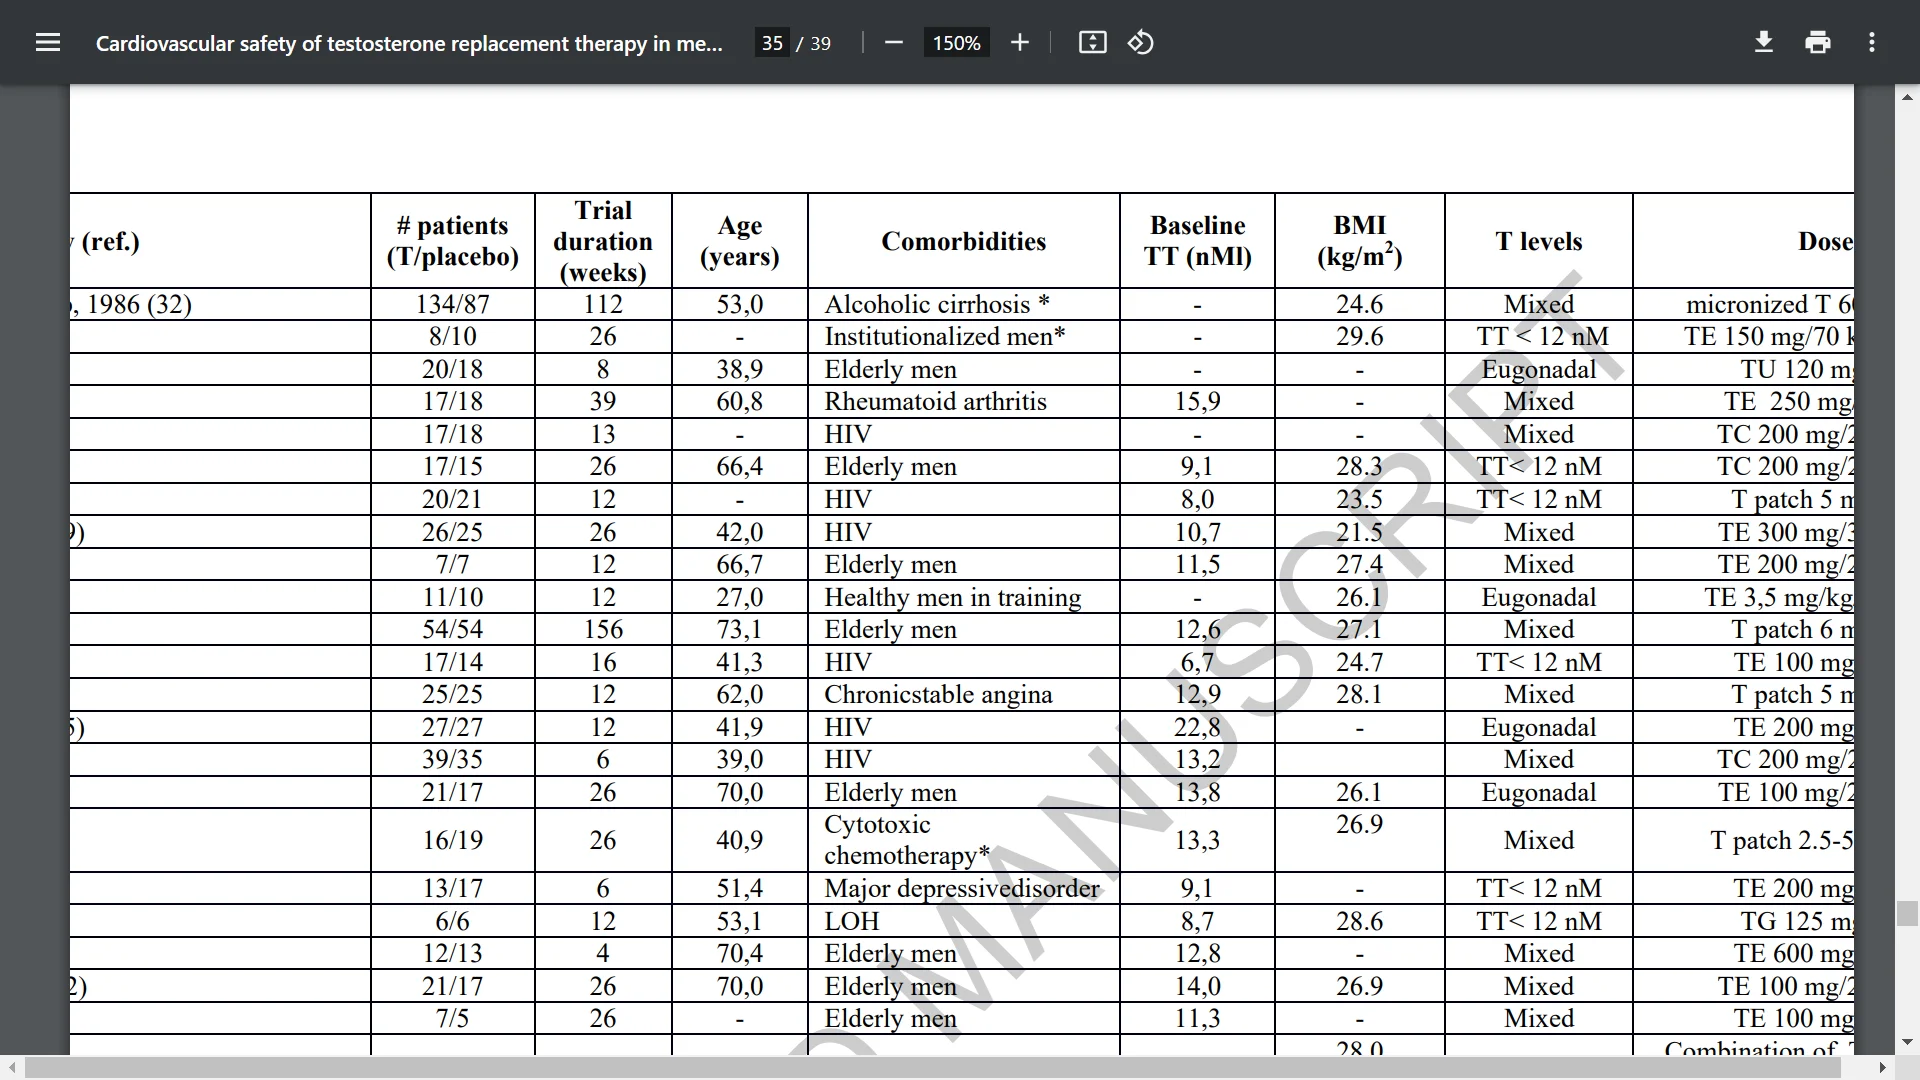Click the '16/19' patients cell
1920x1080 pixels.
coord(453,840)
